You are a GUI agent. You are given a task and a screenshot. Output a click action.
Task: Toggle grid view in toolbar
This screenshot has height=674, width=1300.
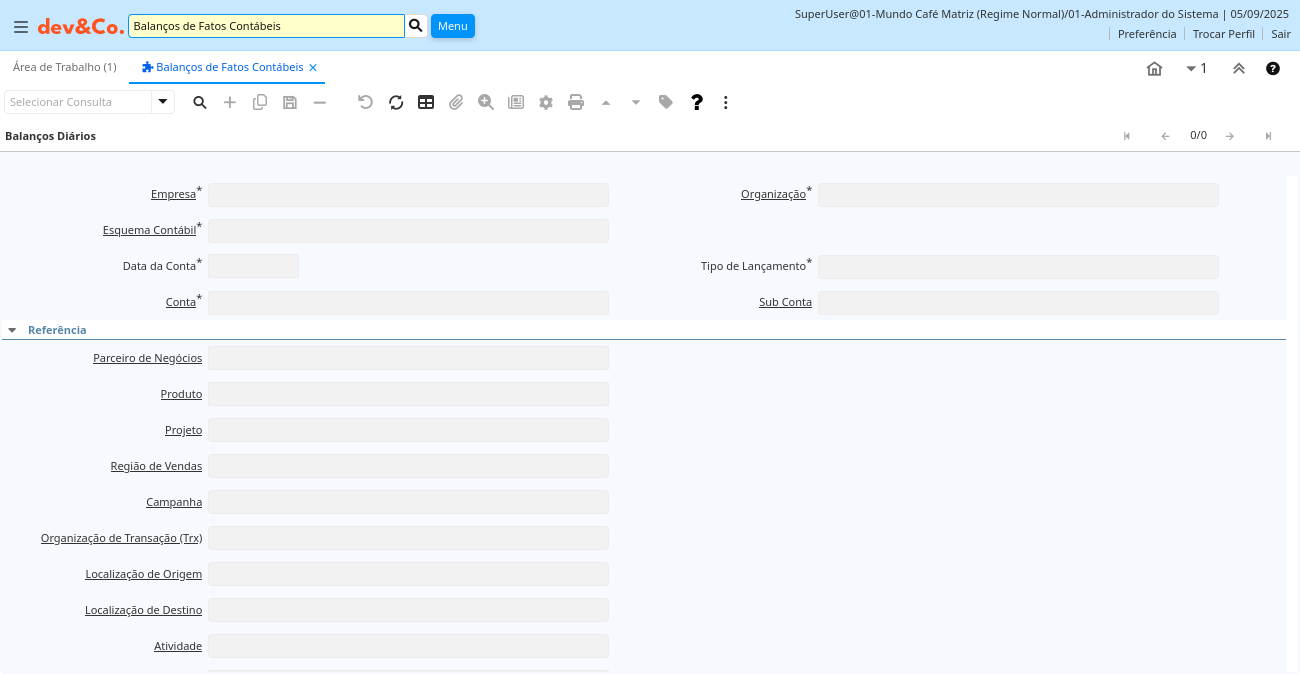426,102
